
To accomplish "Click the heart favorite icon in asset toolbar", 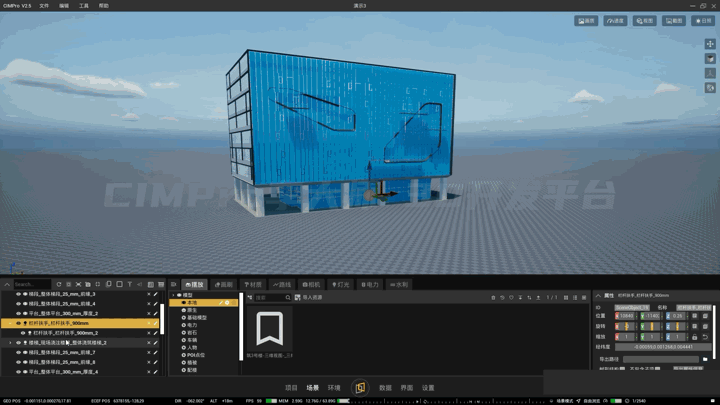I will pos(511,298).
